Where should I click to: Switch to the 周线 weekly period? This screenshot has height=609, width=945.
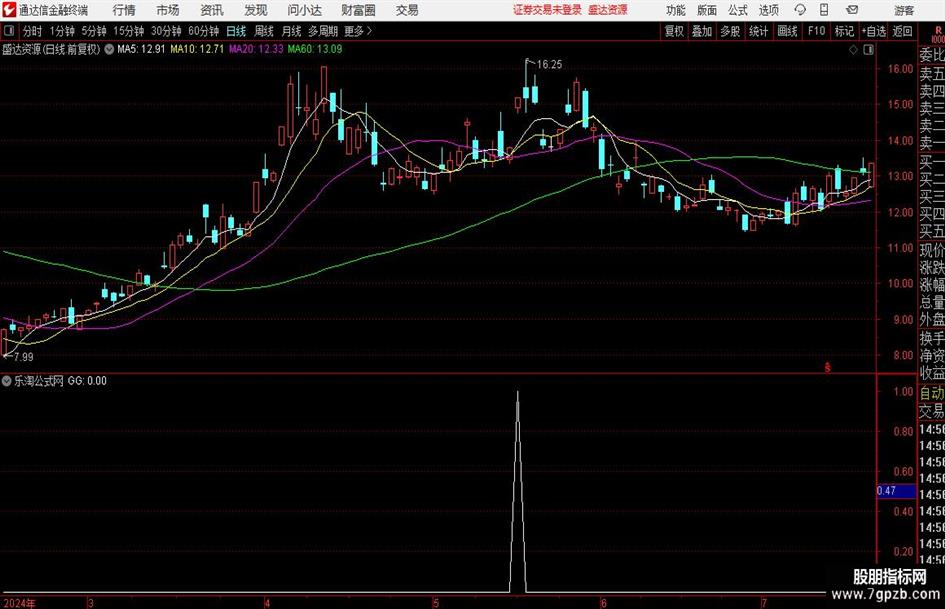264,31
